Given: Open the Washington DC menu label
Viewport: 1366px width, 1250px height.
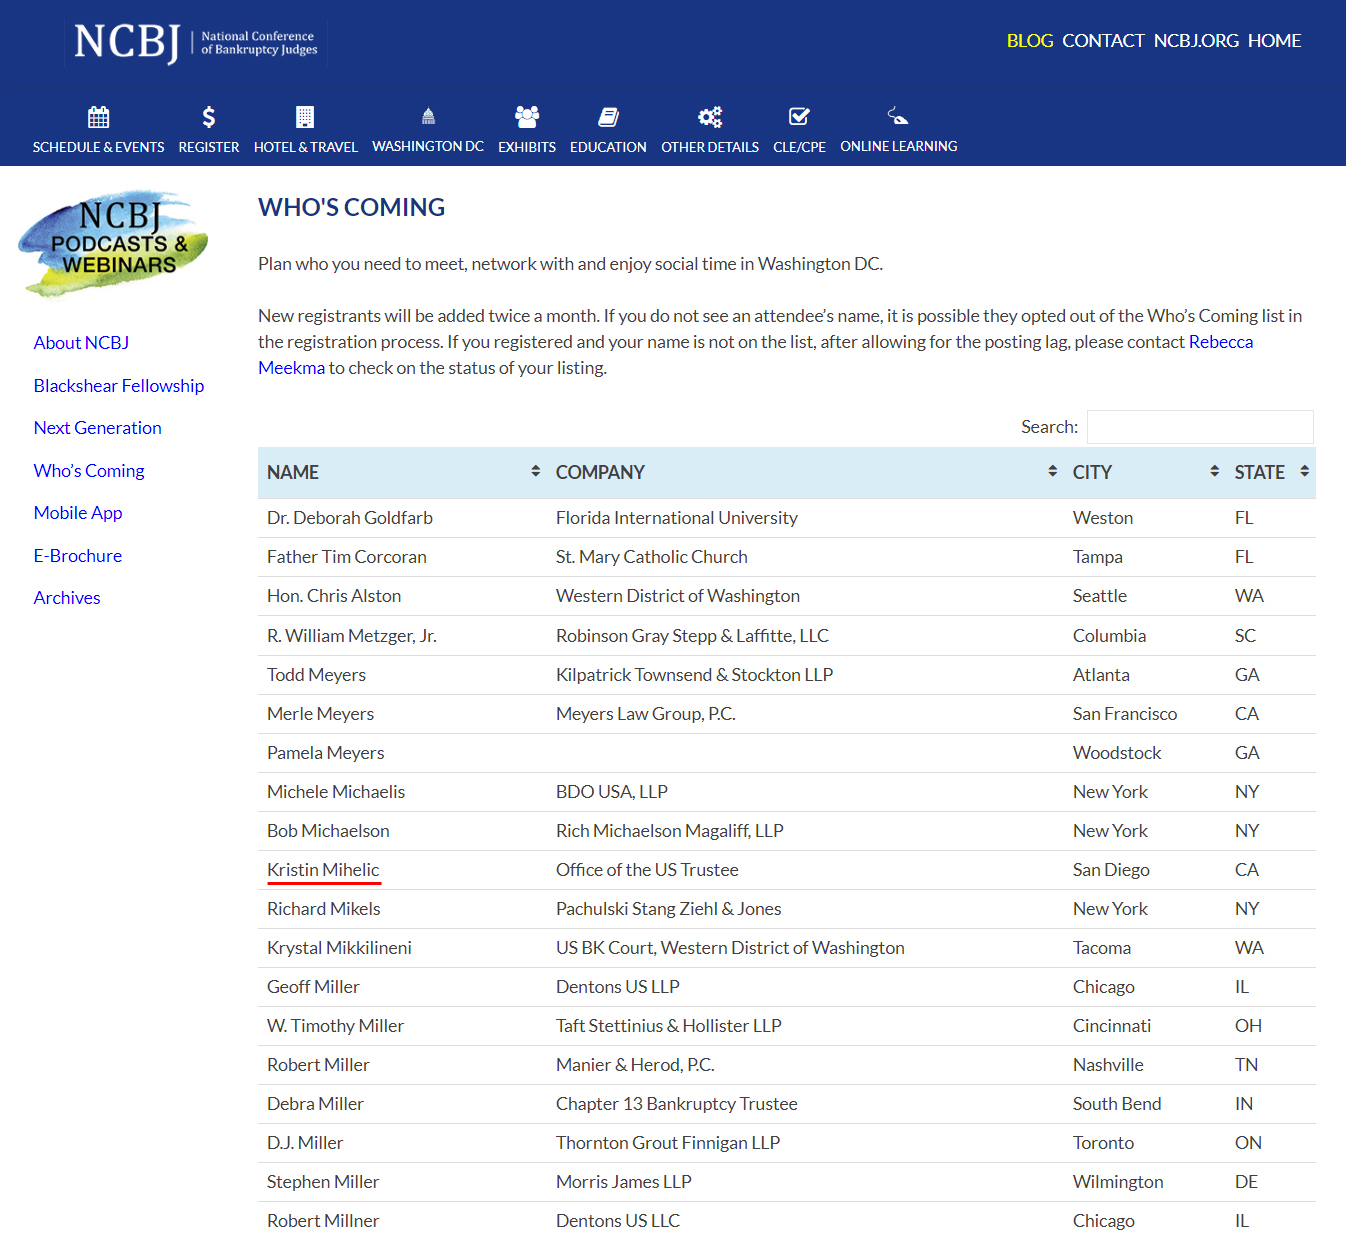Looking at the screenshot, I should point(428,146).
